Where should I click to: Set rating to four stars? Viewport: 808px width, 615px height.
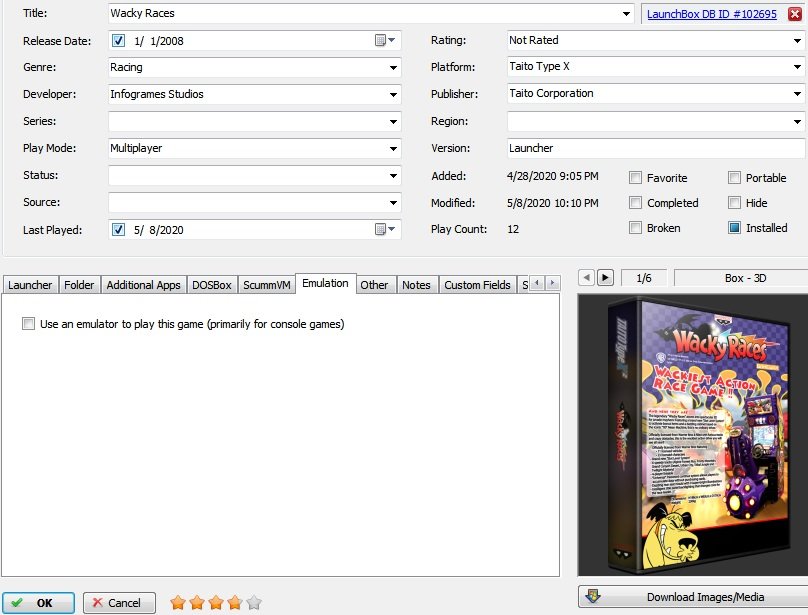235,602
